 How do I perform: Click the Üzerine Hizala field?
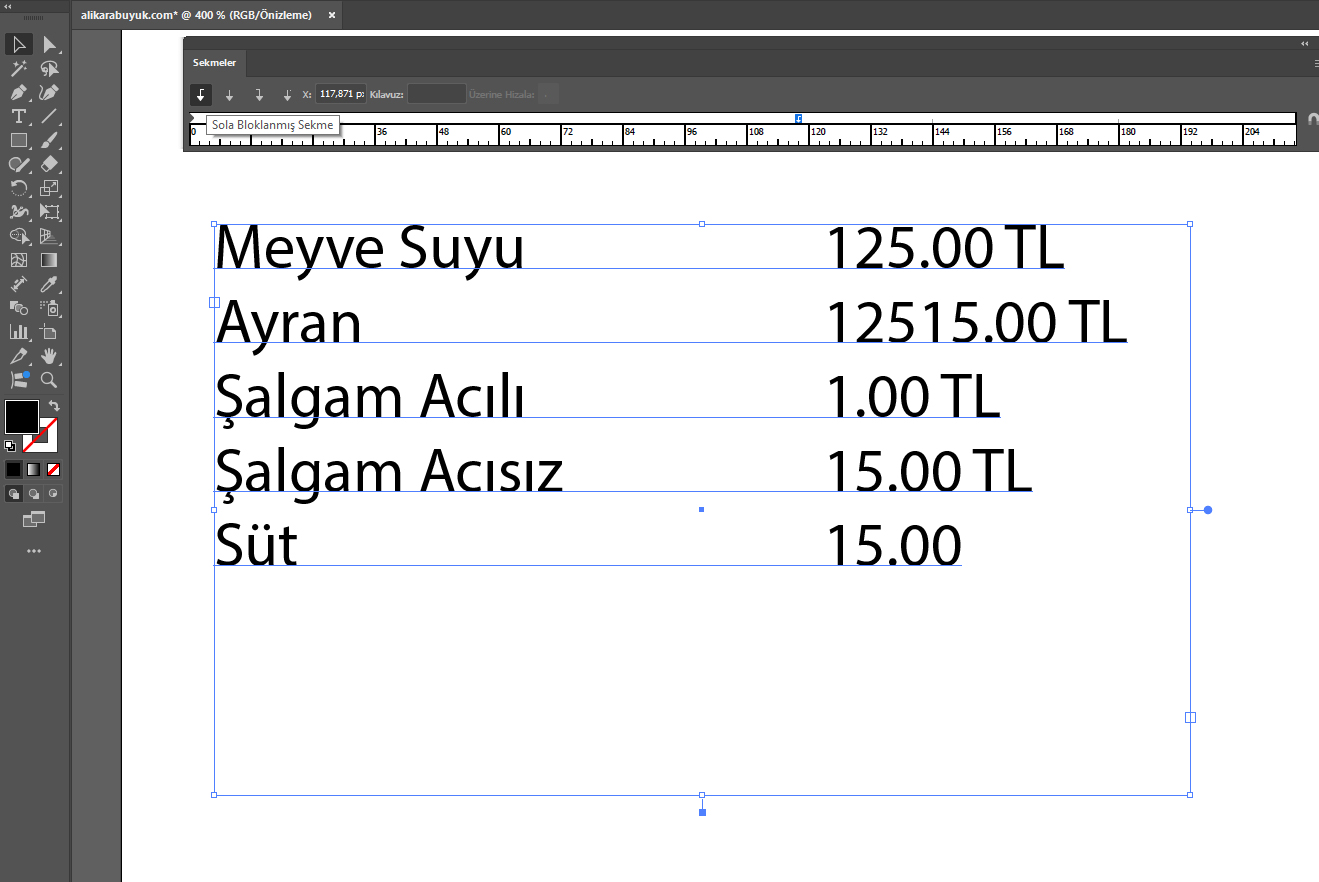(548, 95)
